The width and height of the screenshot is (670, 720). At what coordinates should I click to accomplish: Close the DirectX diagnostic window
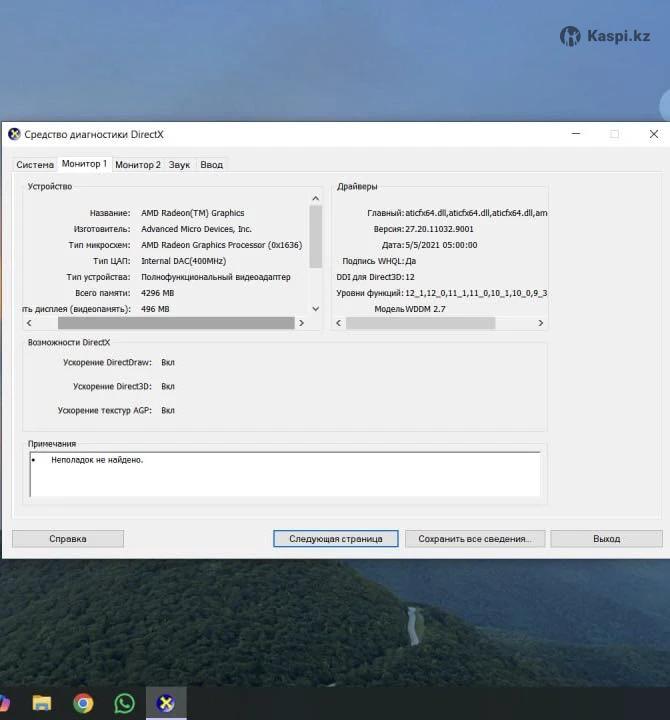pyautogui.click(x=654, y=134)
